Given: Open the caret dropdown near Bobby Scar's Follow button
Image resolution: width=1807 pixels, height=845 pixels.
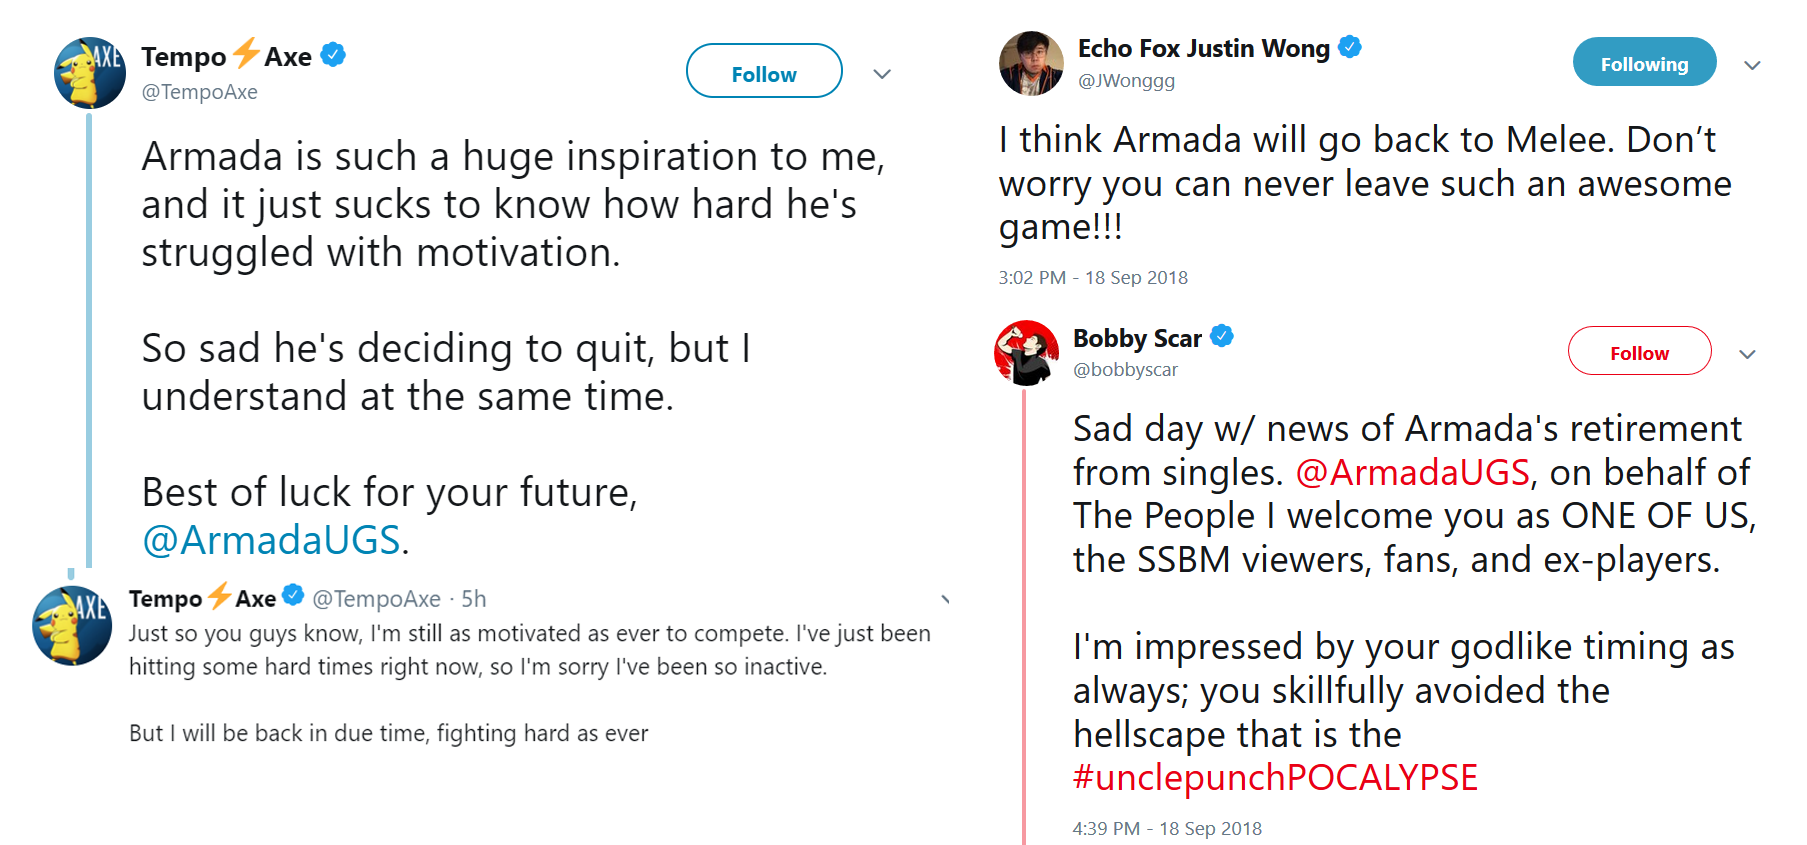Looking at the screenshot, I should tap(1748, 354).
